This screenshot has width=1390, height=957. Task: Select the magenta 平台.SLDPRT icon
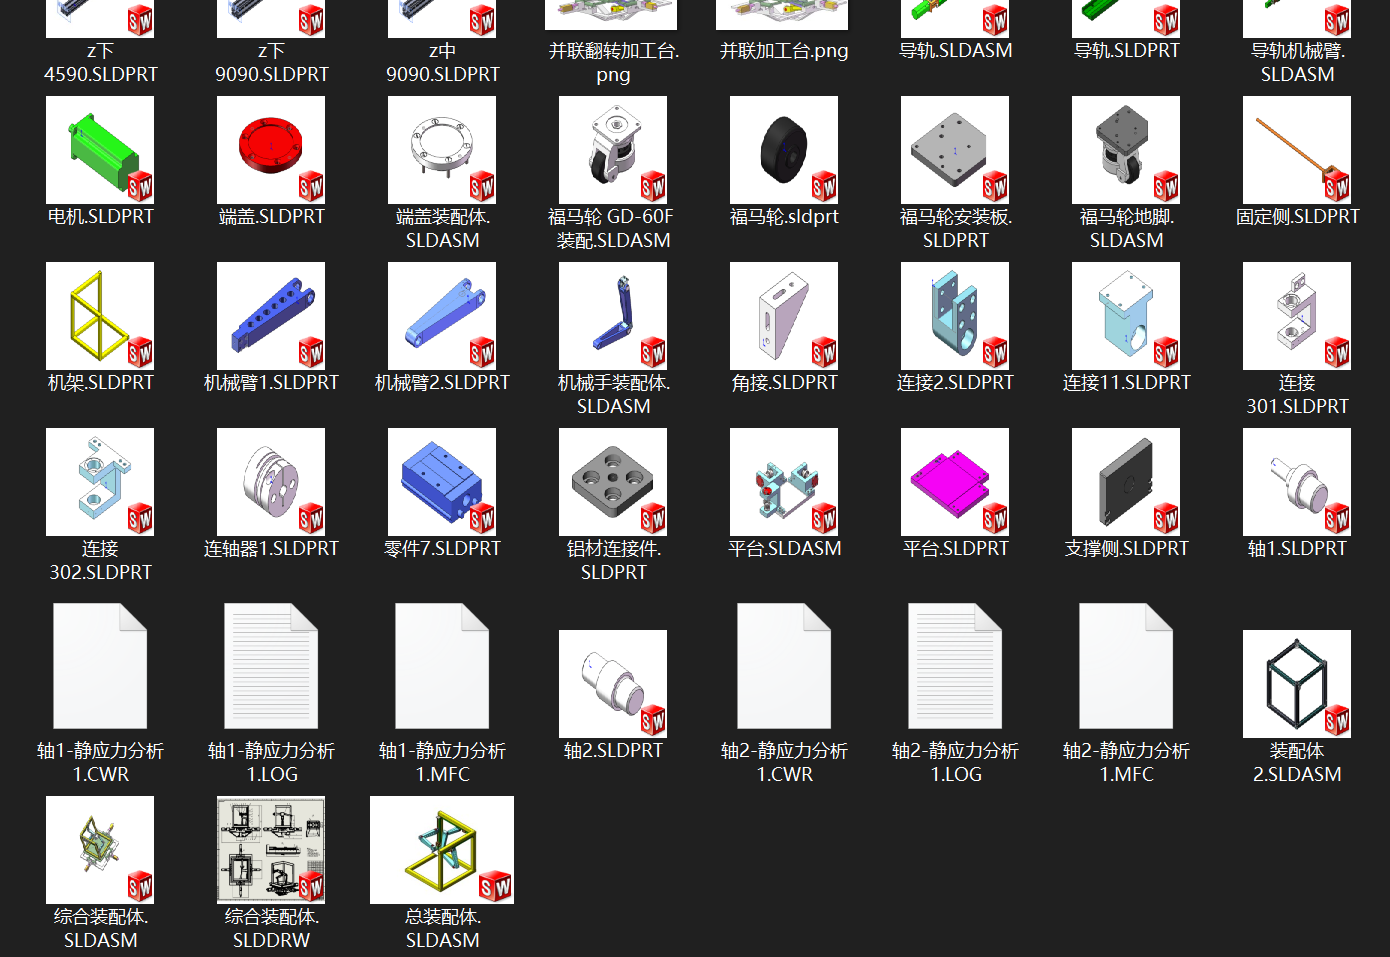(x=955, y=482)
